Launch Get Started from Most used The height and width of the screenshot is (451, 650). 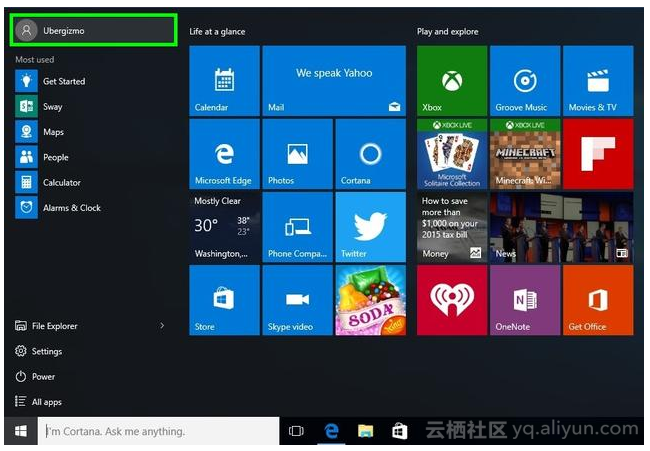(x=93, y=81)
